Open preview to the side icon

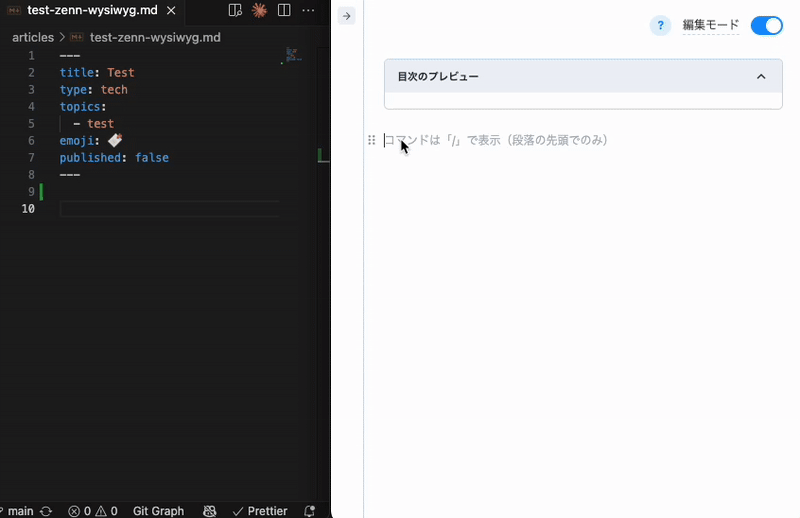click(x=235, y=10)
